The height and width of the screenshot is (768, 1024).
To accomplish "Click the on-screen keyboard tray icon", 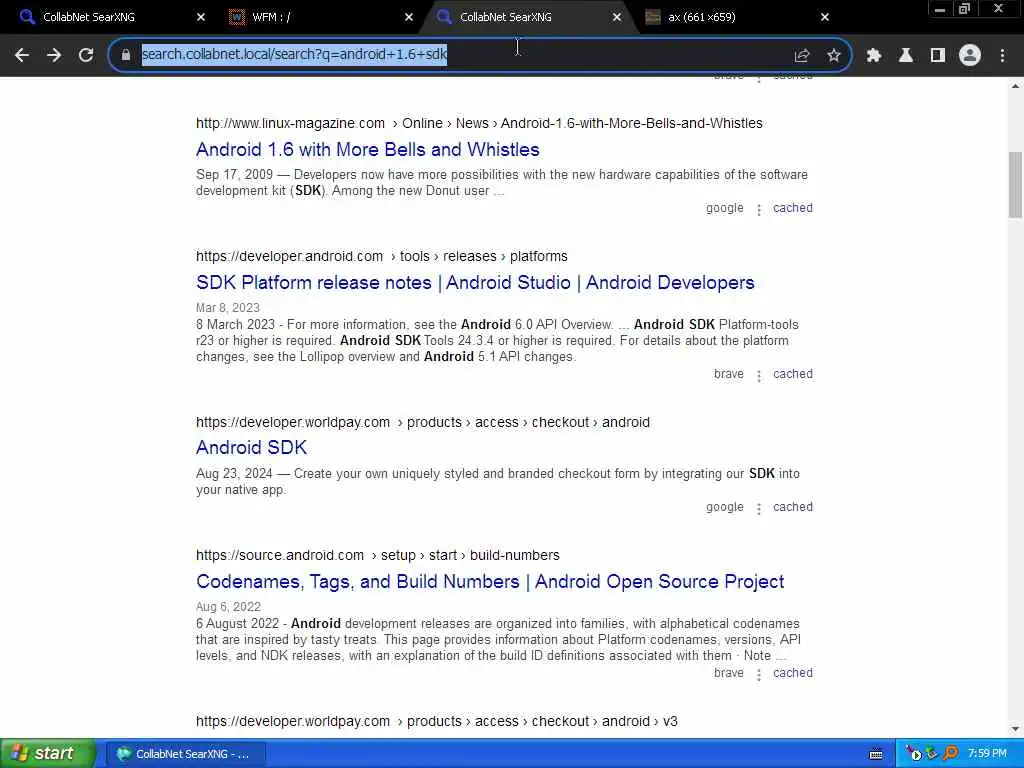I will 876,754.
